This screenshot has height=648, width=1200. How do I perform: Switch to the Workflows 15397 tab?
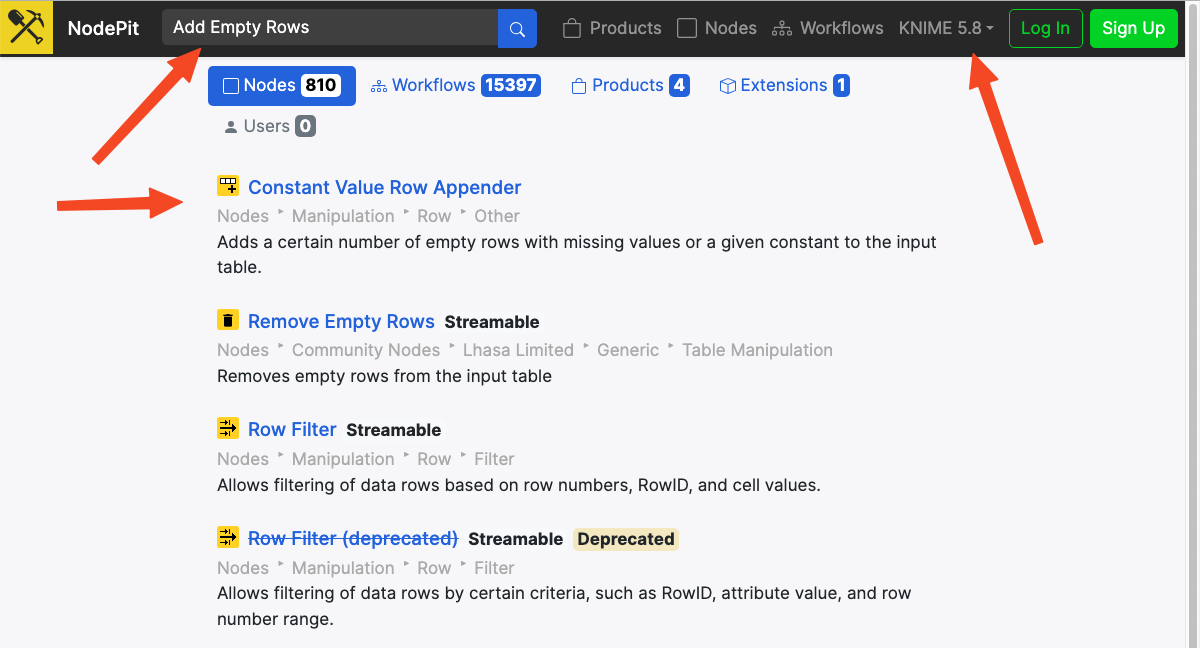(x=456, y=86)
